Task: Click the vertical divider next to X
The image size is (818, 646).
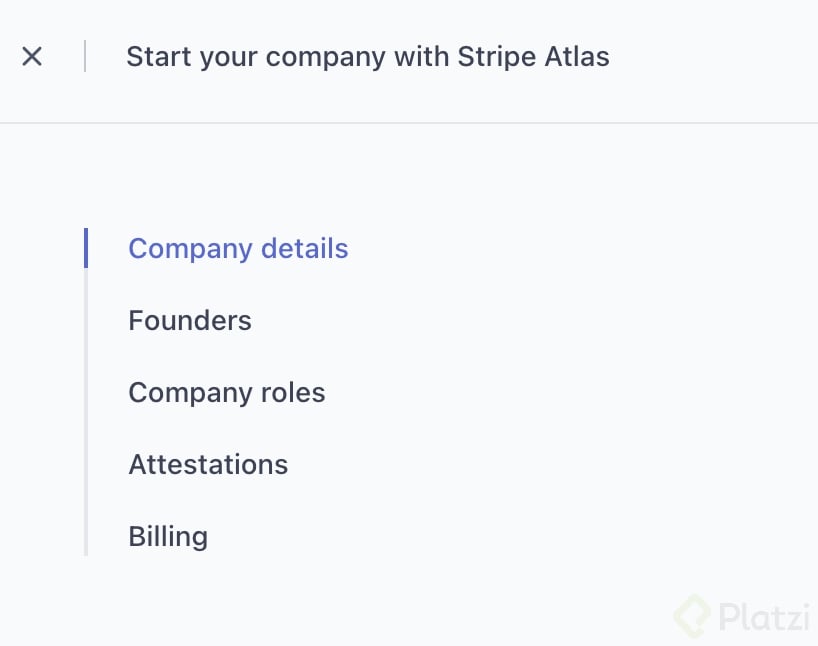Action: pos(85,56)
